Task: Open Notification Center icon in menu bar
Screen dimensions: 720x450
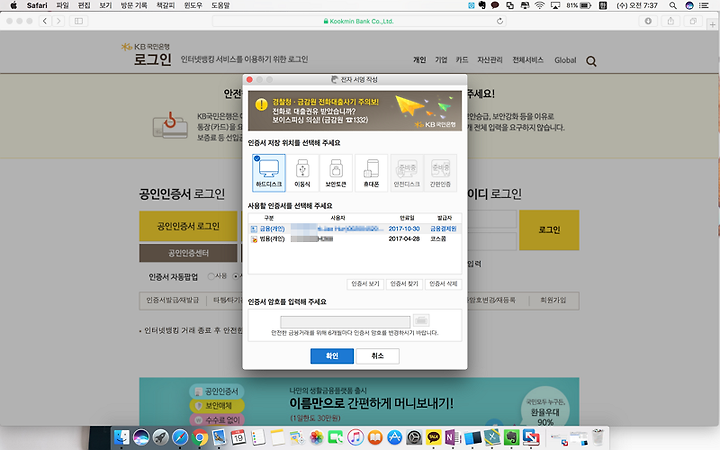Action: (704, 6)
